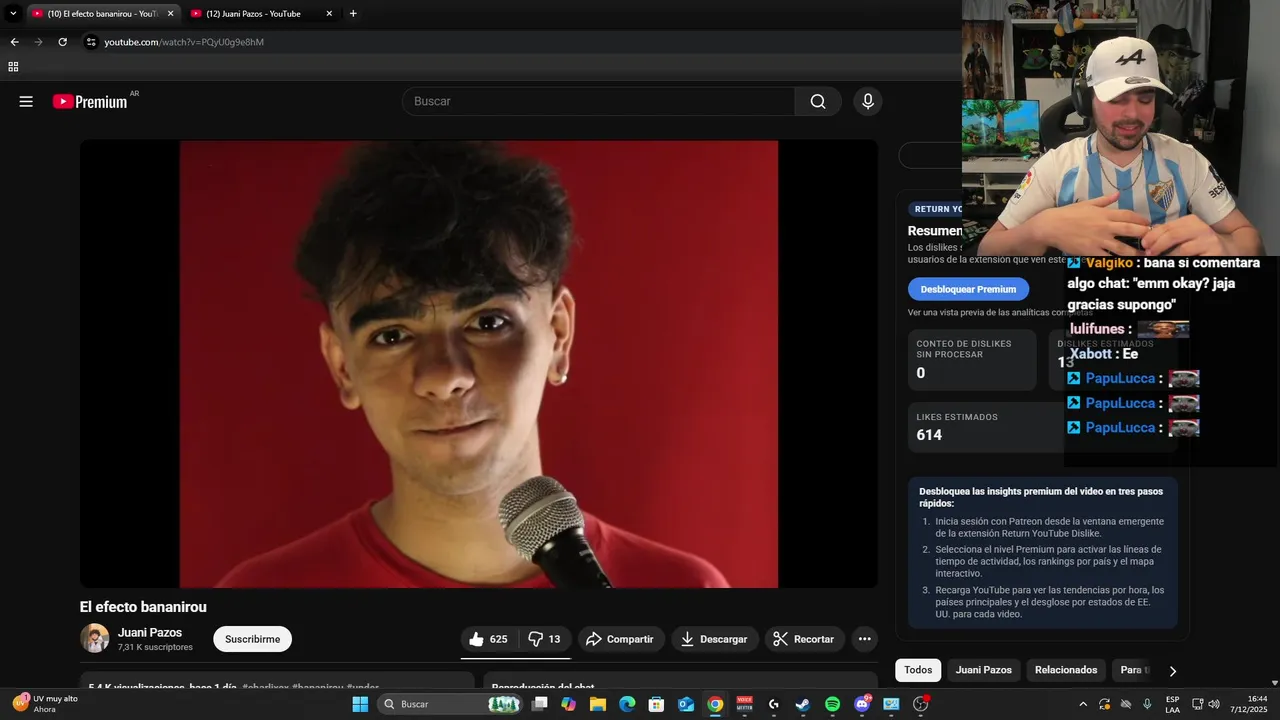Open Logitech G HUB from taskbar
The image size is (1280, 720).
click(x=773, y=704)
